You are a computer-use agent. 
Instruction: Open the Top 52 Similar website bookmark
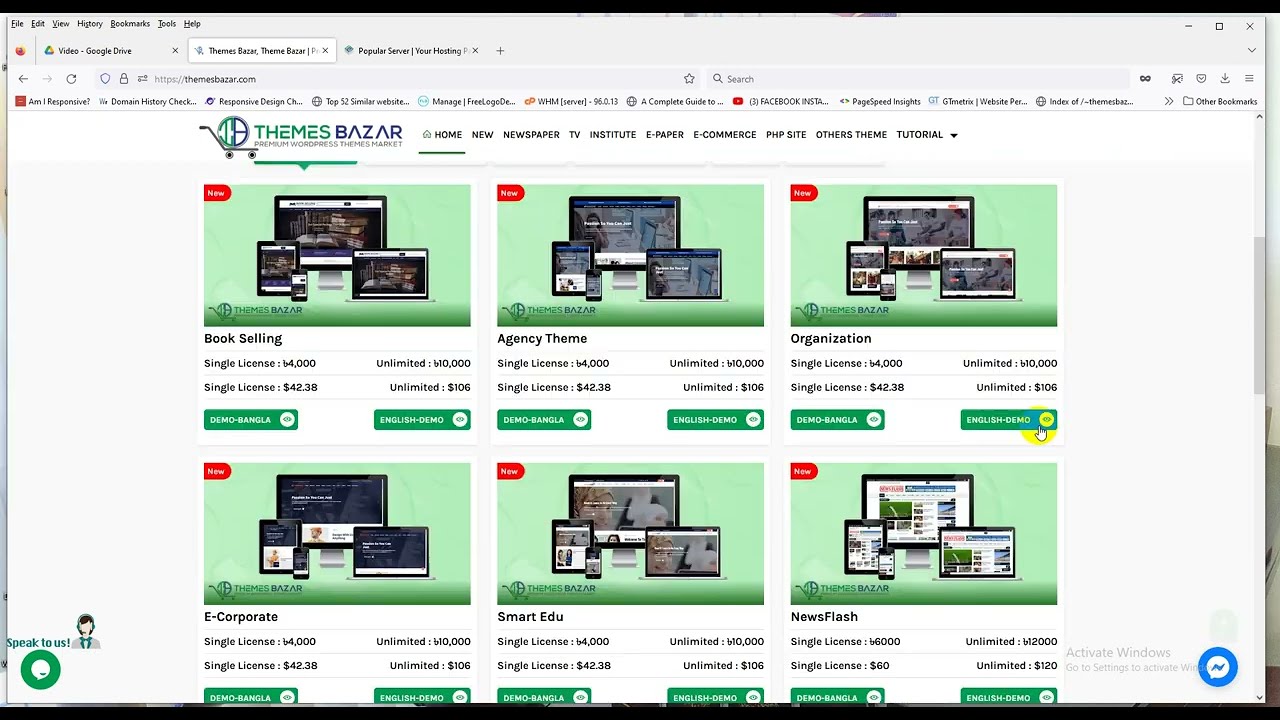pyautogui.click(x=360, y=101)
